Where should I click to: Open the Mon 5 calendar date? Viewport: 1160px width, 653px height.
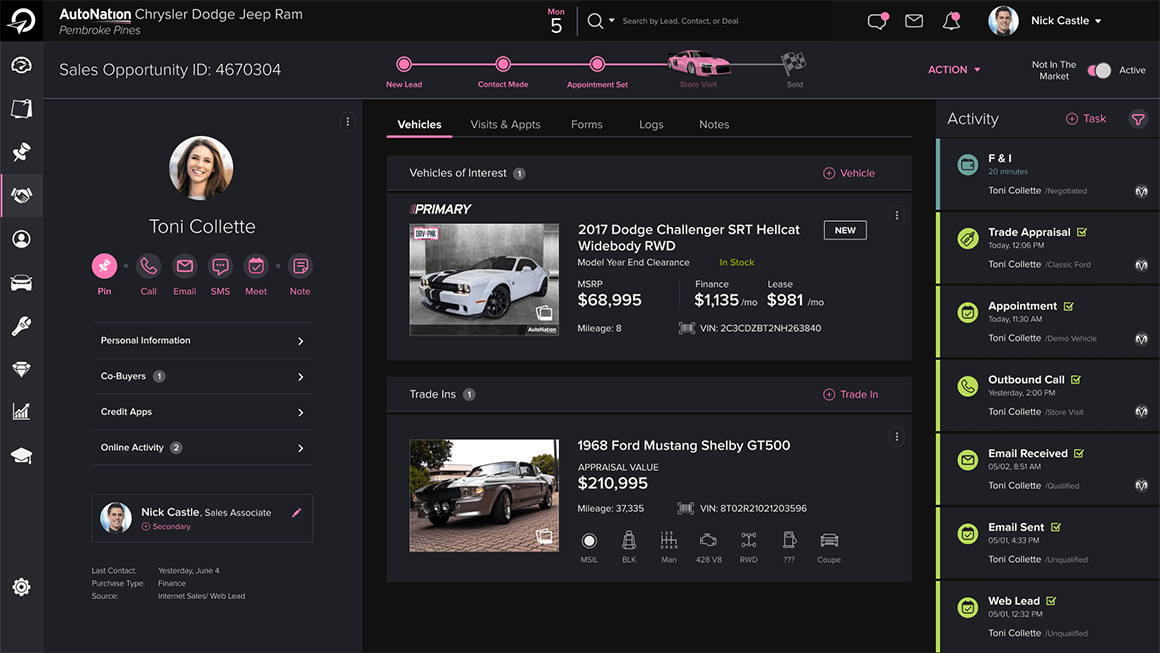click(556, 21)
